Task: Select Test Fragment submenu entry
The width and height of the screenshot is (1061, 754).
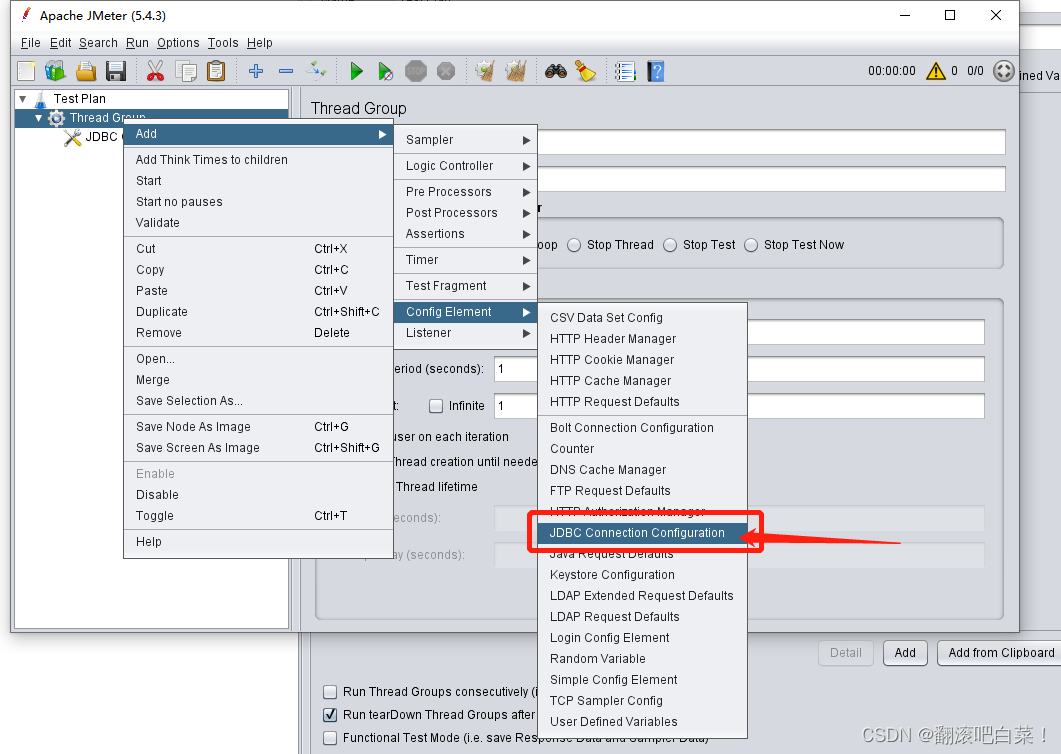Action: pyautogui.click(x=466, y=286)
